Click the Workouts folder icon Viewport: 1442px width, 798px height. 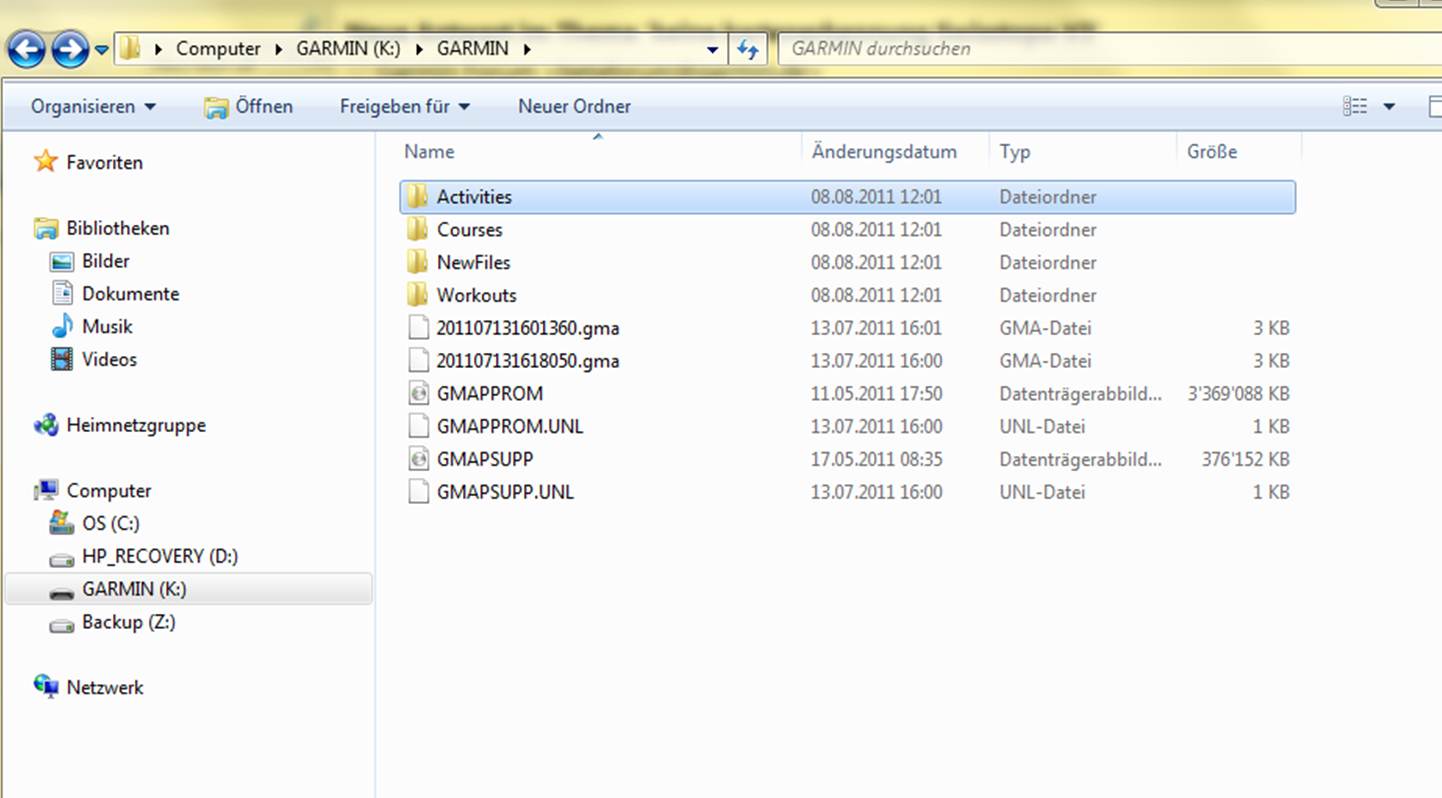point(417,295)
